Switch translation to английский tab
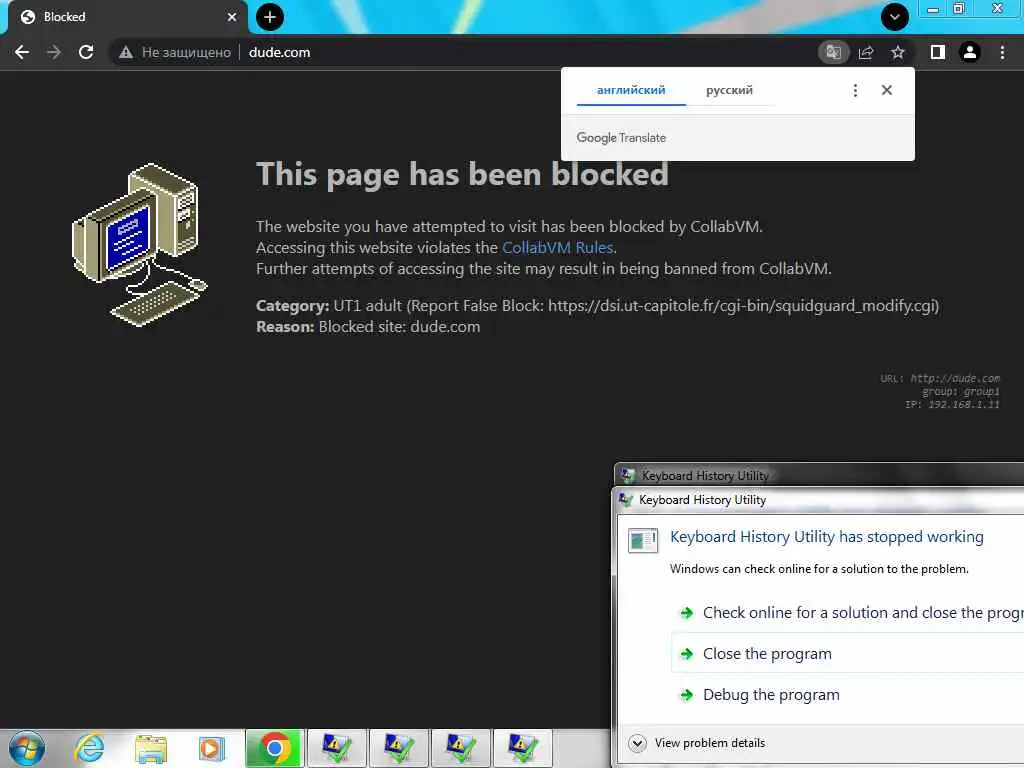This screenshot has width=1024, height=768. click(631, 90)
